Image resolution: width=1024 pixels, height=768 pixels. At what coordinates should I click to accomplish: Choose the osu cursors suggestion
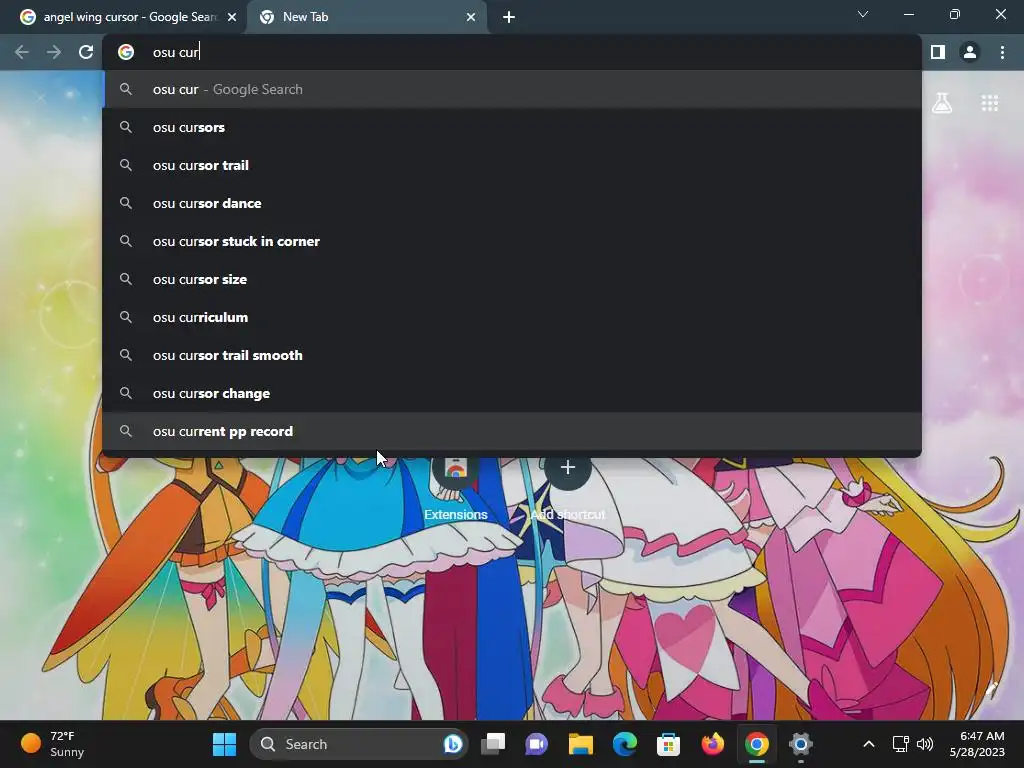pos(513,127)
